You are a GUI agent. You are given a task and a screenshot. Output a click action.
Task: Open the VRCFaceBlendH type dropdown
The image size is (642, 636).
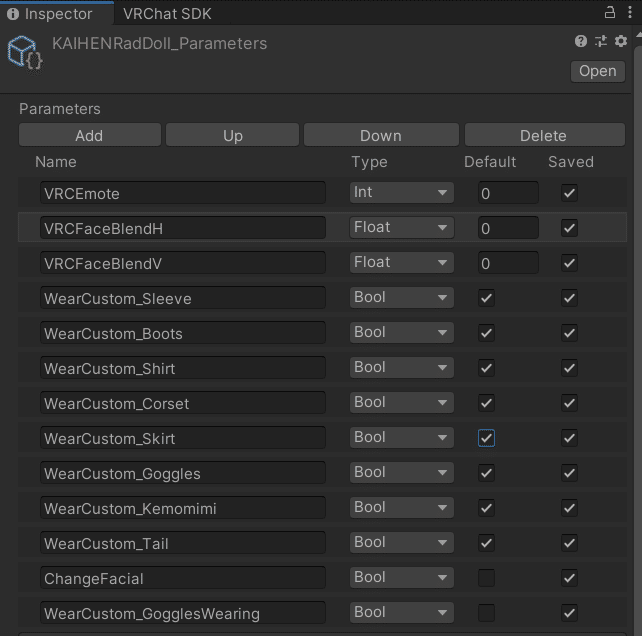coord(401,227)
